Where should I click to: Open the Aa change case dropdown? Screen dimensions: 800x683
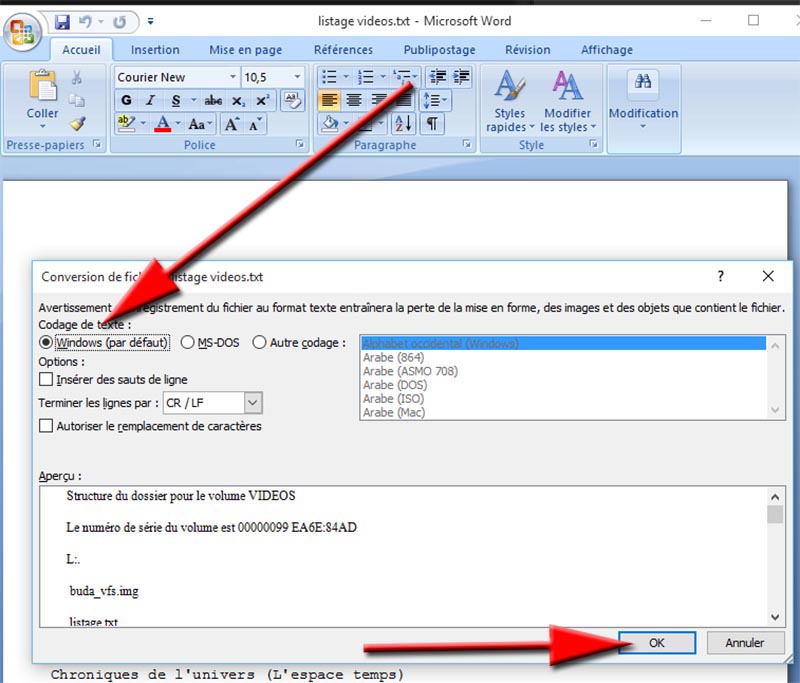pyautogui.click(x=201, y=124)
